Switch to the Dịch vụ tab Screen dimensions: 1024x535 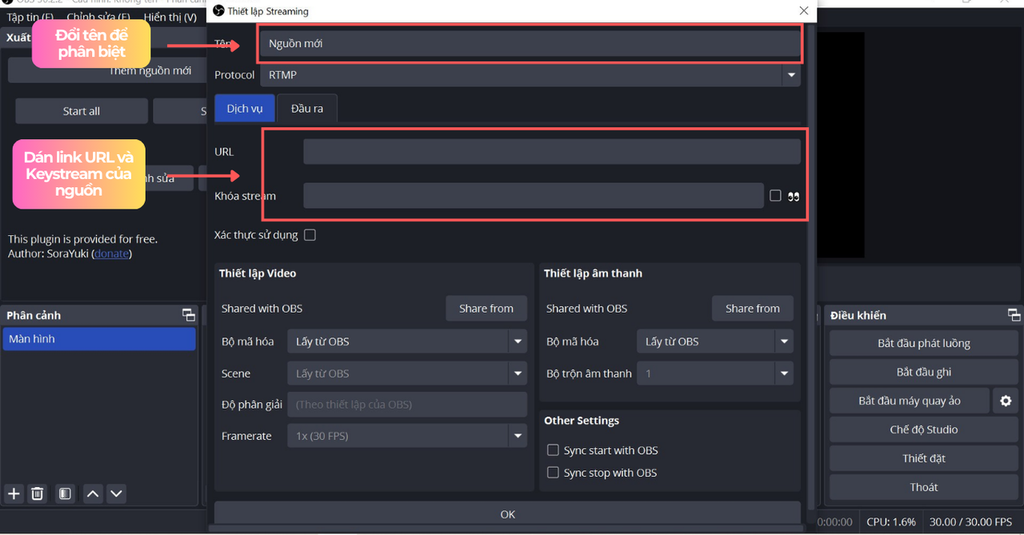tap(245, 108)
